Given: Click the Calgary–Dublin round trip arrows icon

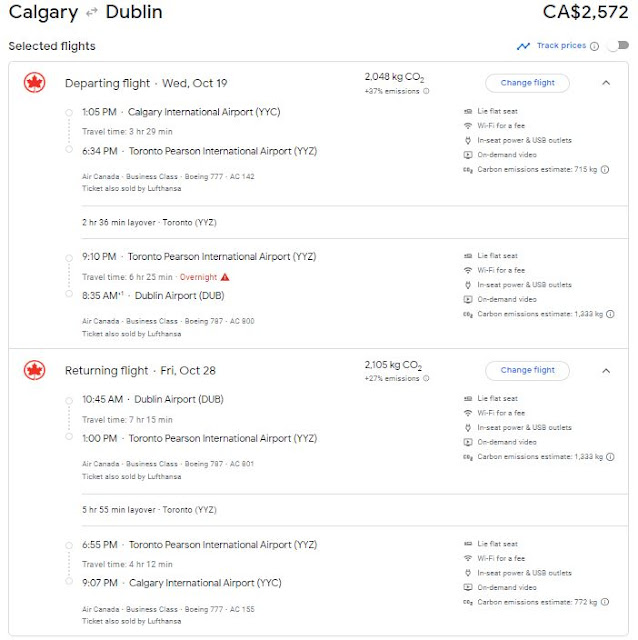Looking at the screenshot, I should coord(92,13).
